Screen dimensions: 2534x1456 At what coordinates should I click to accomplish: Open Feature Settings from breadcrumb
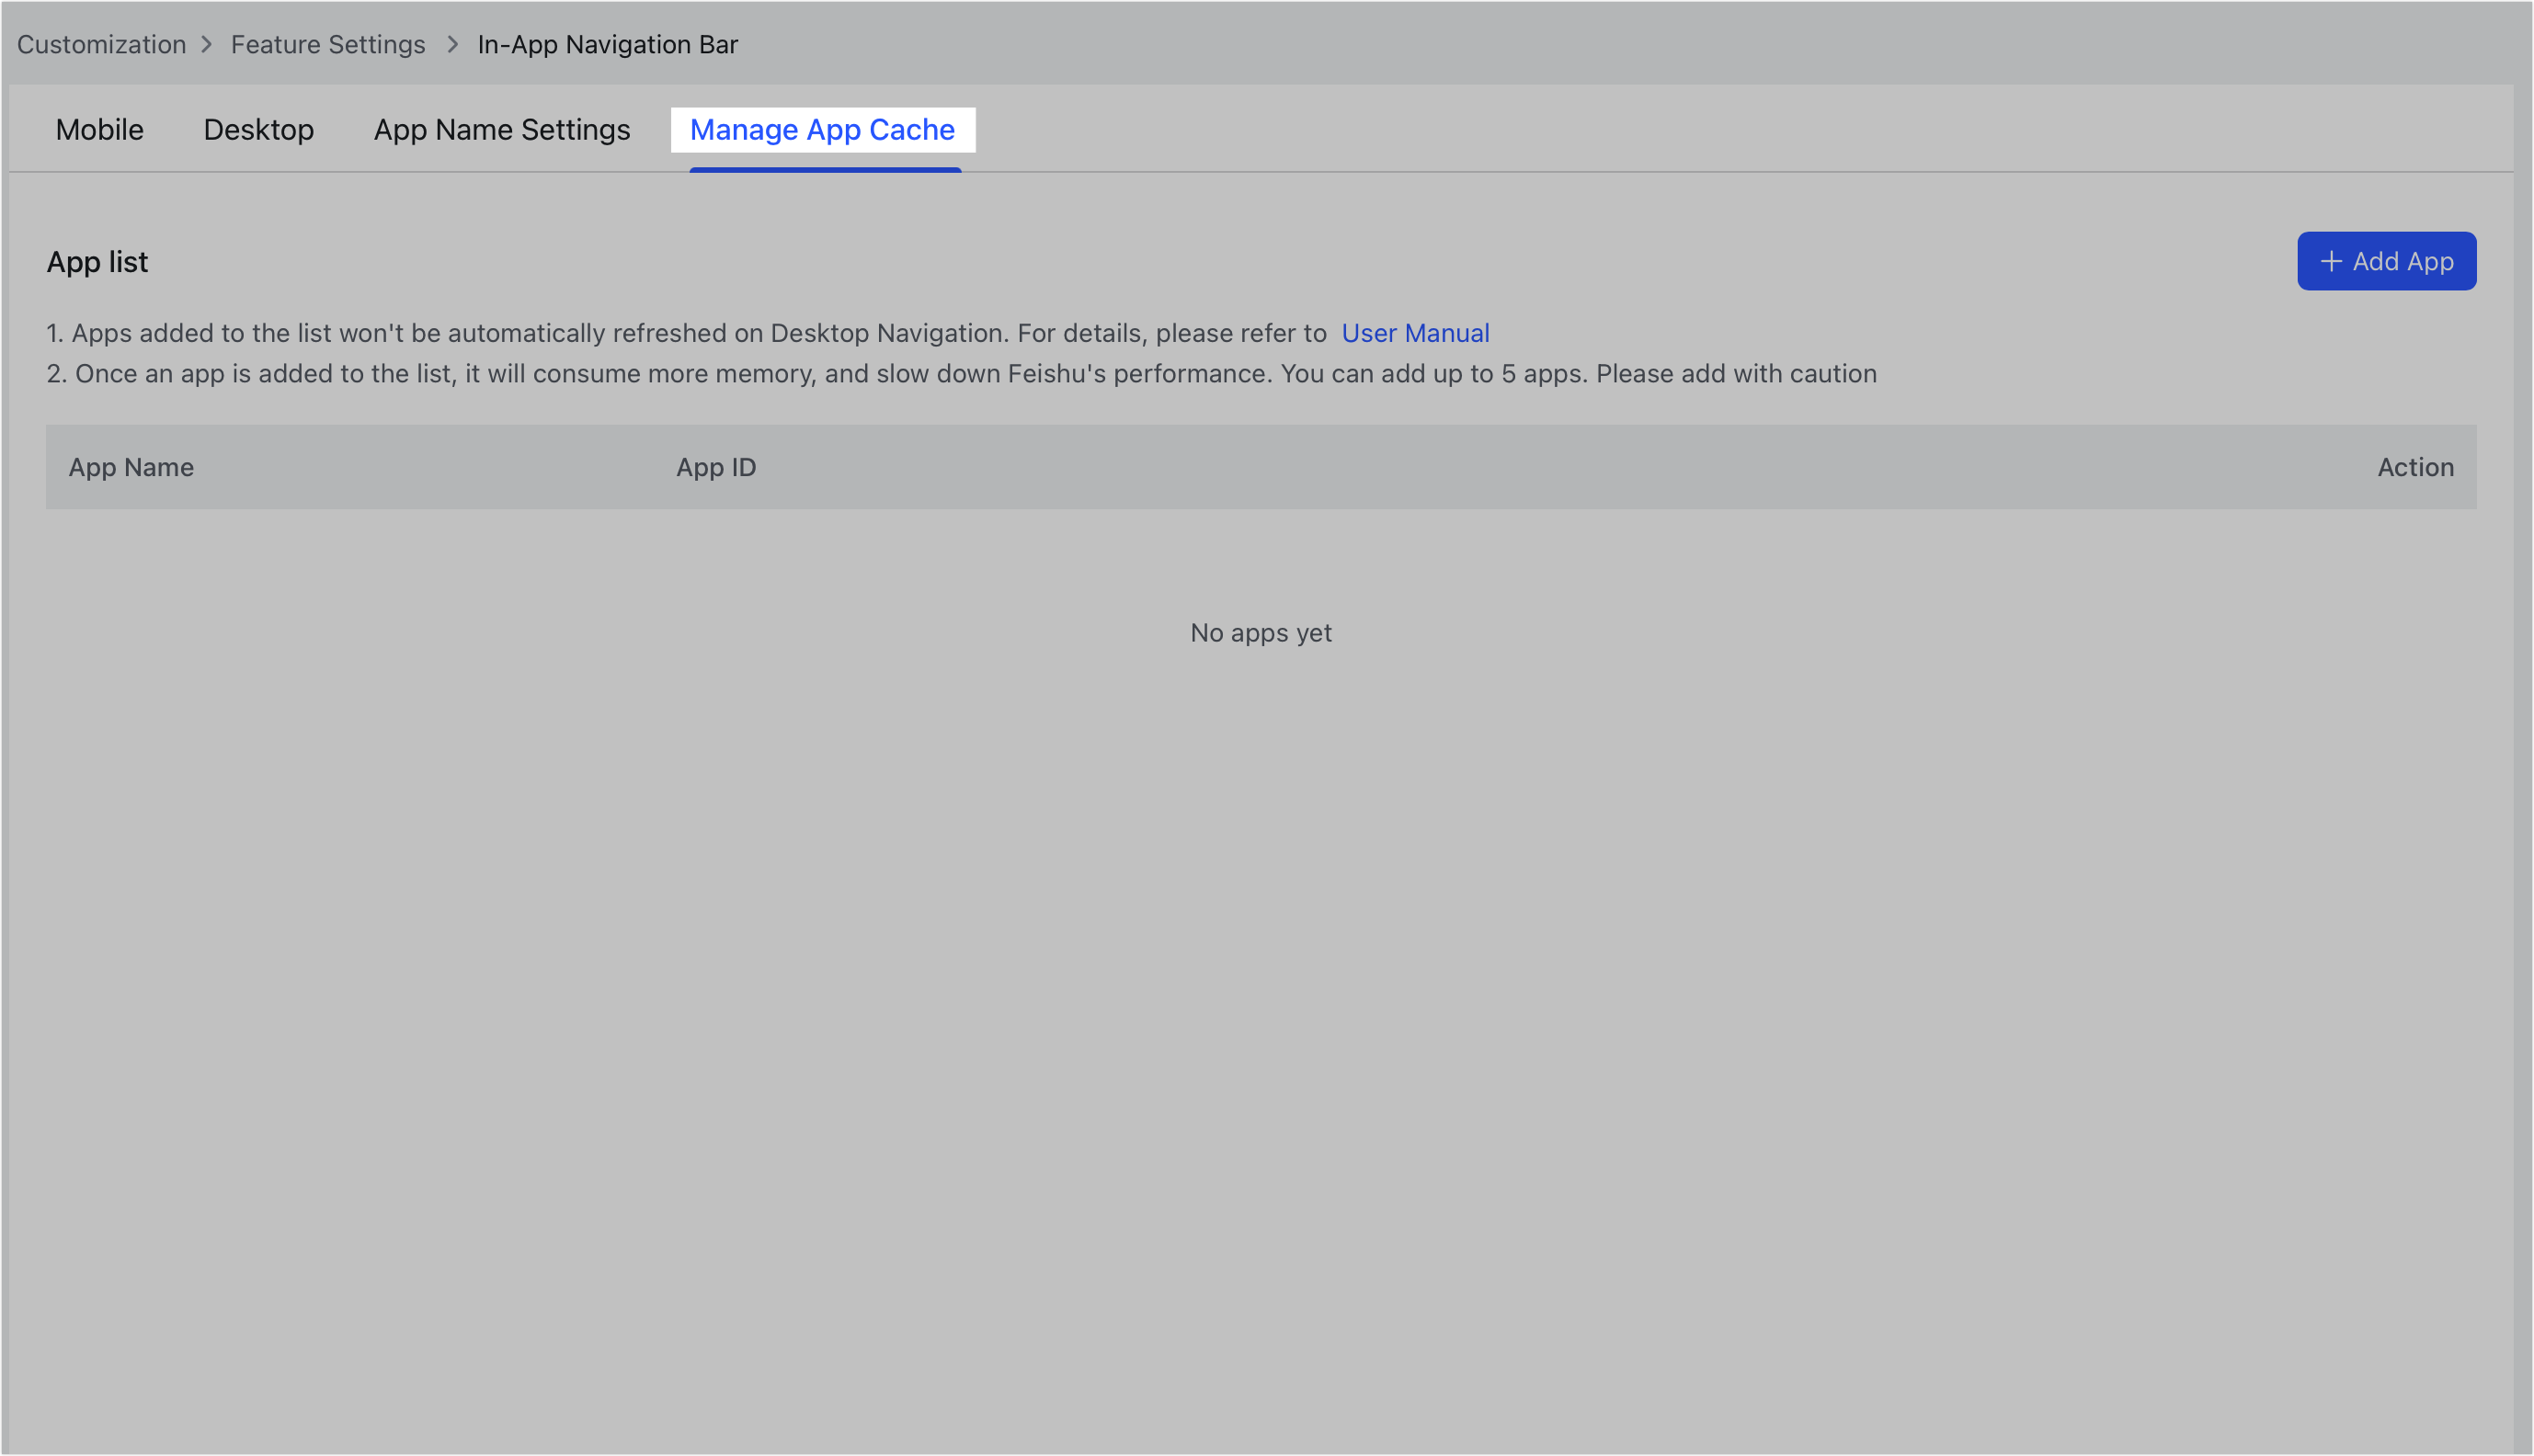pyautogui.click(x=327, y=44)
